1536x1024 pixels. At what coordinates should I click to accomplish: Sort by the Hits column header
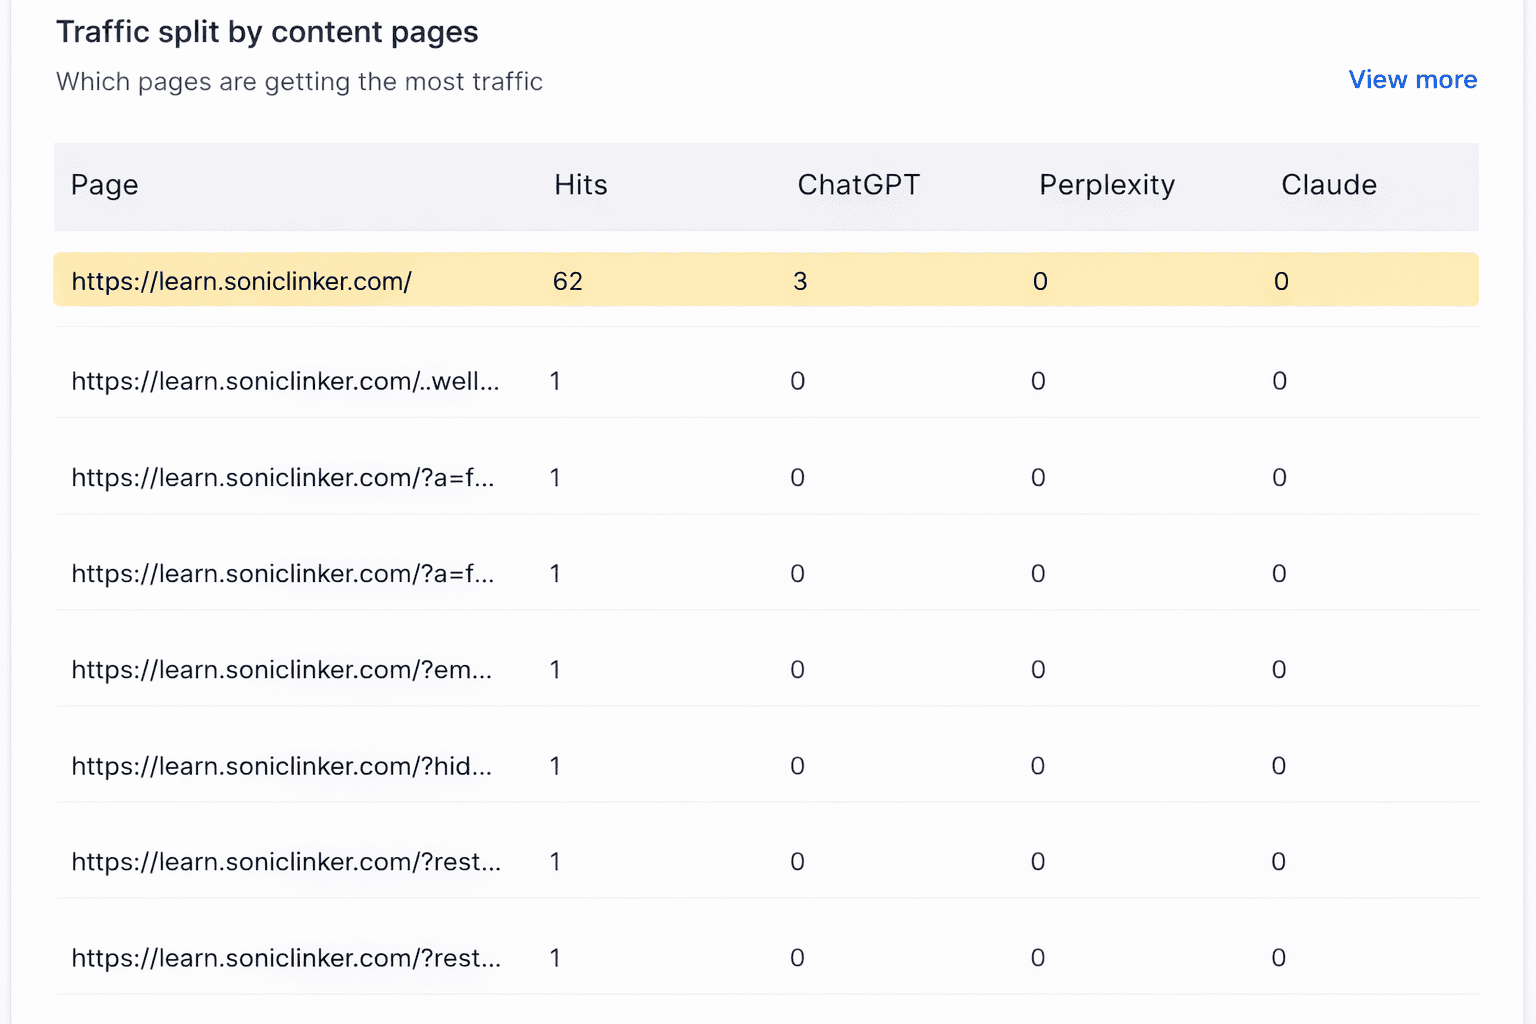pyautogui.click(x=581, y=185)
